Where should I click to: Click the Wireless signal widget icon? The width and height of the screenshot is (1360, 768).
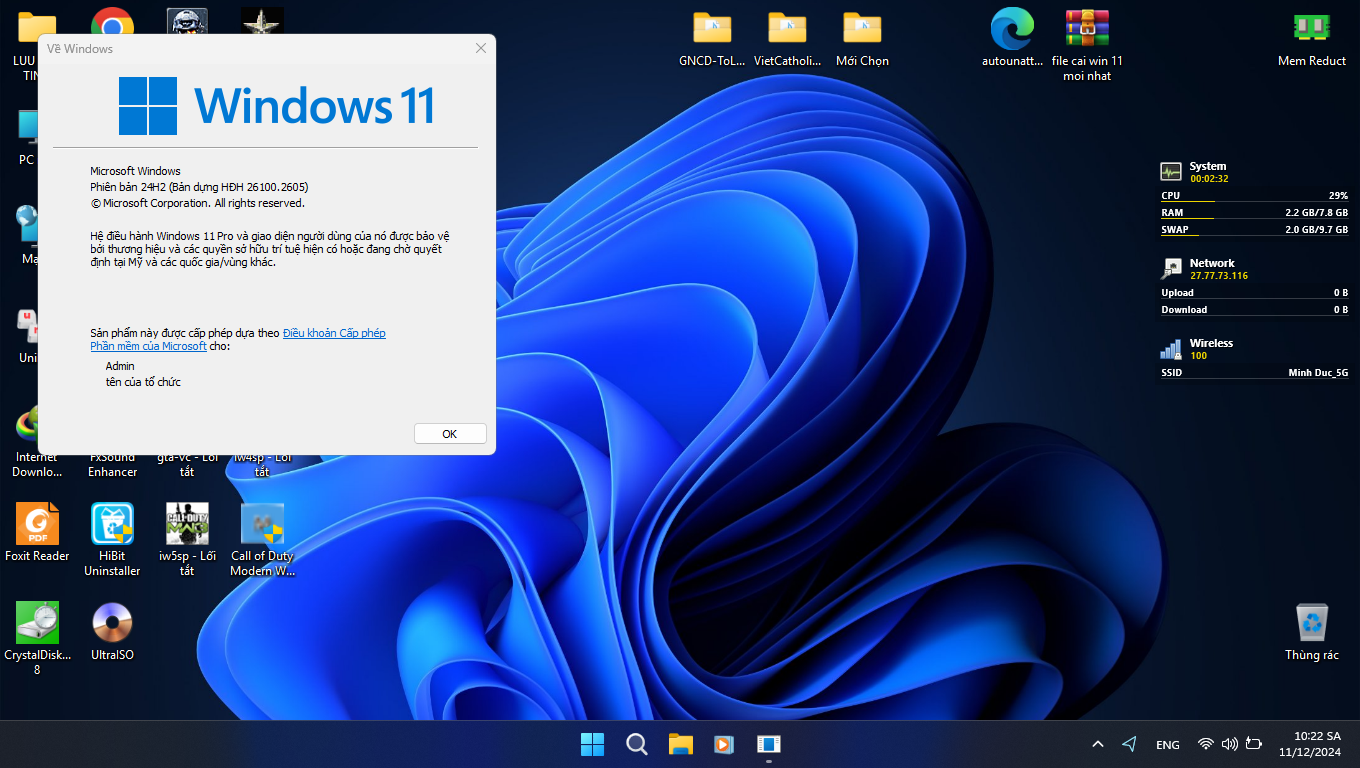click(x=1171, y=349)
